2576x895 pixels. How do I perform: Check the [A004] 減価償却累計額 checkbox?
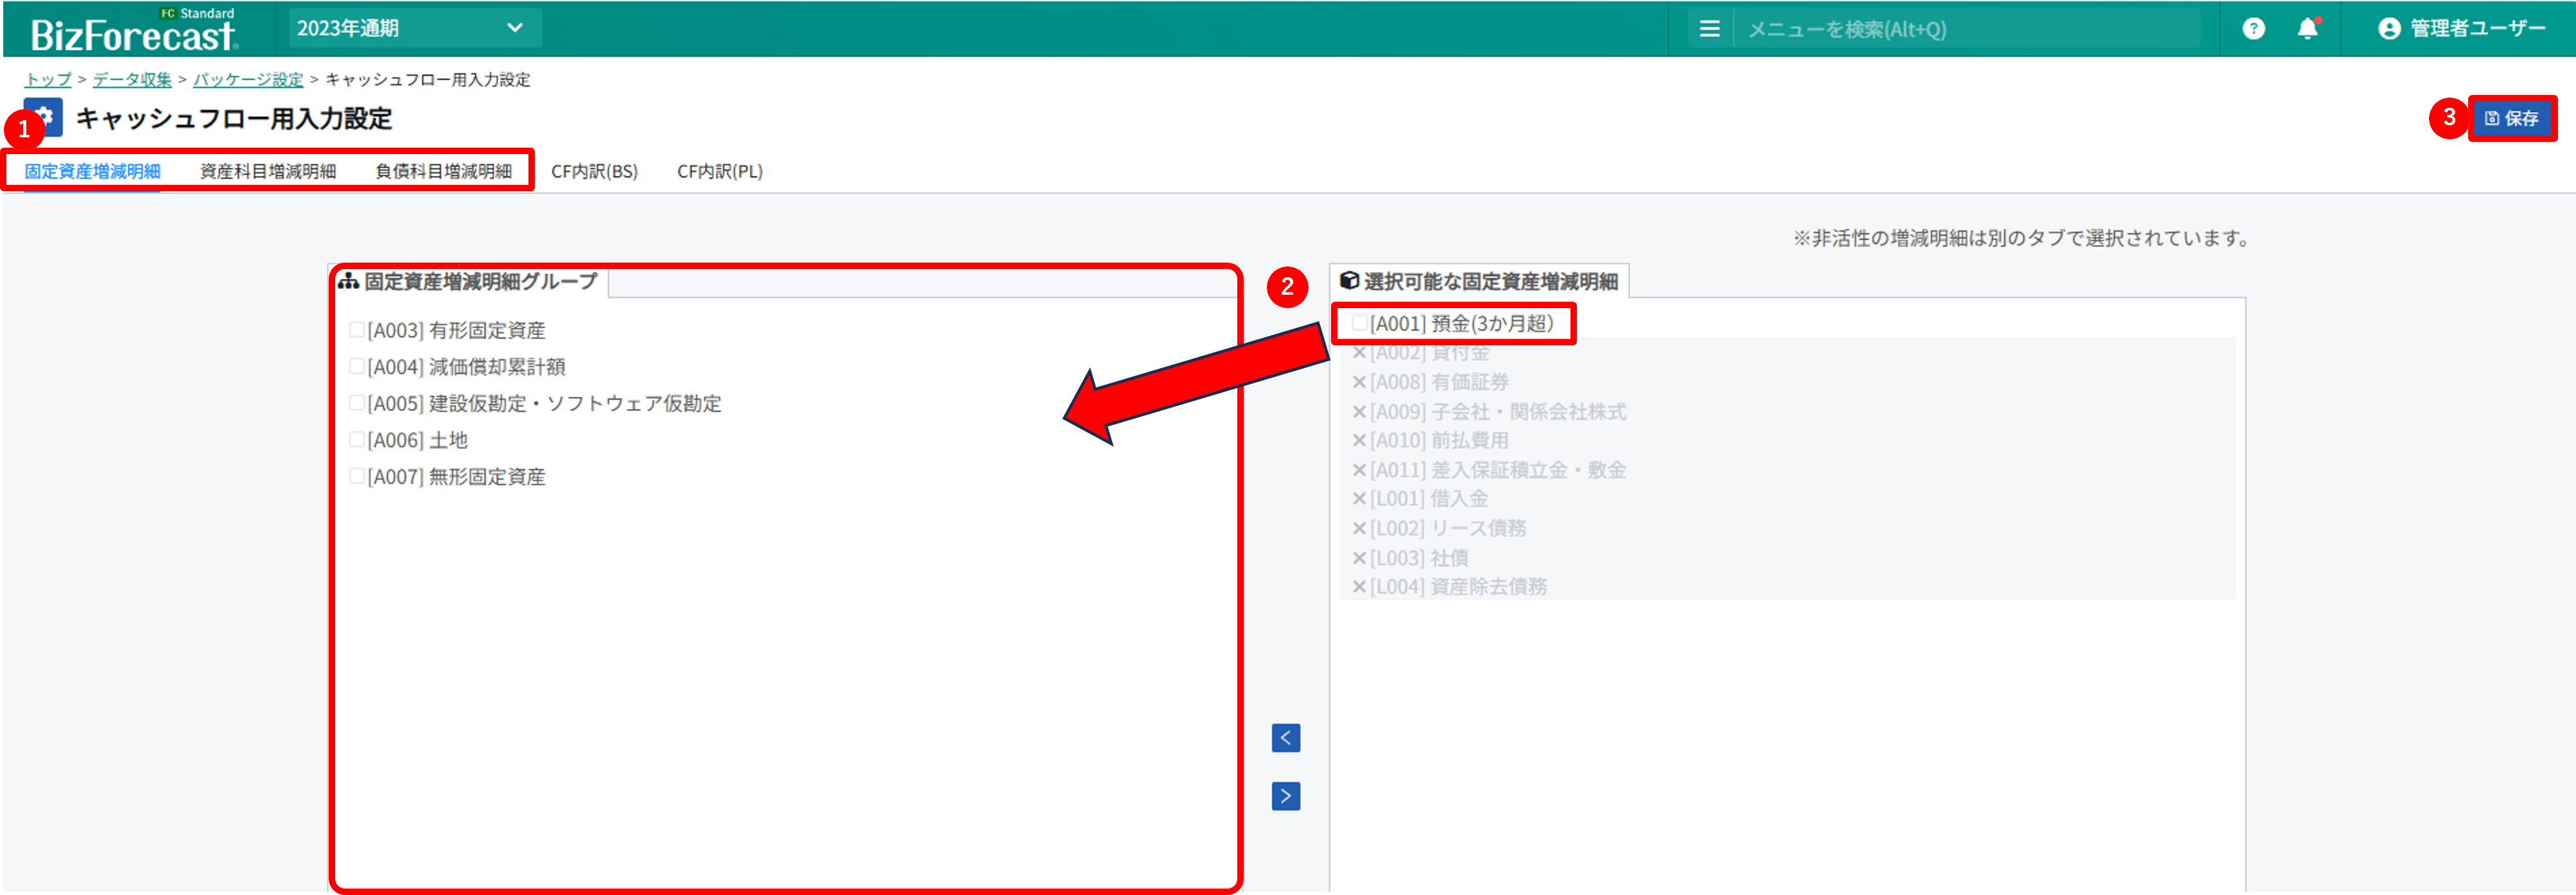point(356,367)
